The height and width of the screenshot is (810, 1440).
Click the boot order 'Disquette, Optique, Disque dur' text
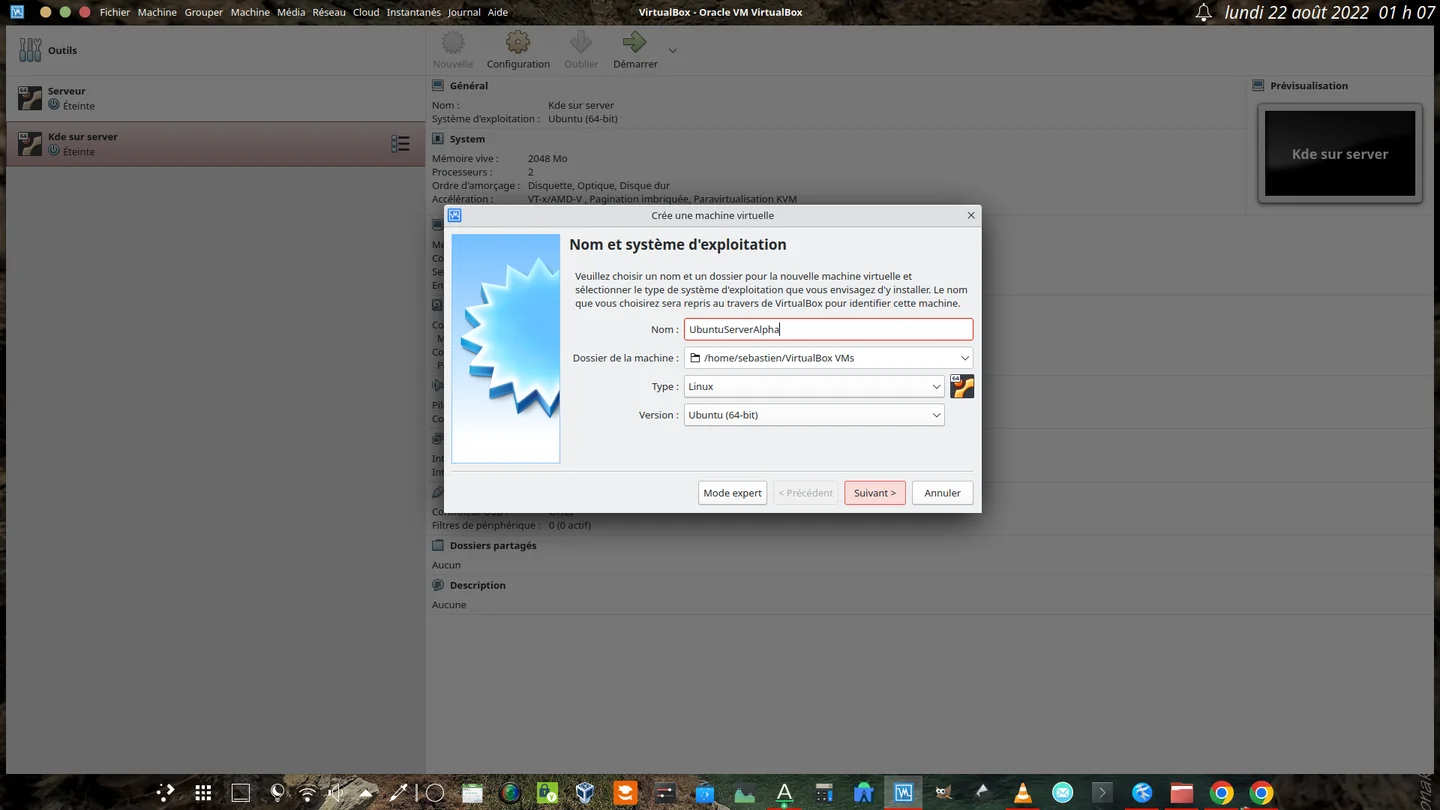(599, 186)
